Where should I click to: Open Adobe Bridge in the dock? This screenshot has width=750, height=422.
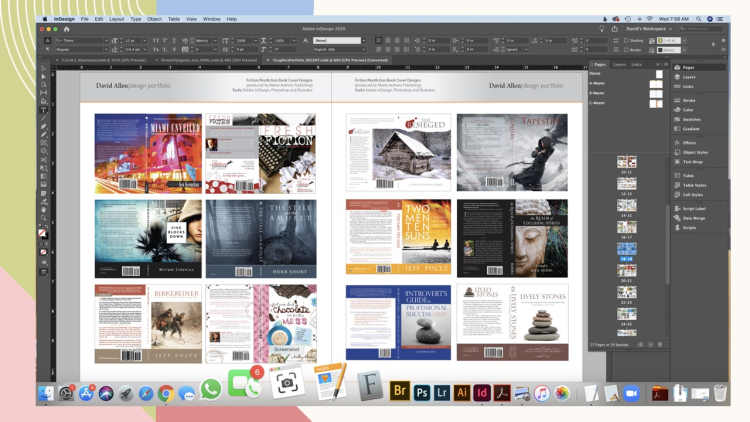[x=400, y=393]
